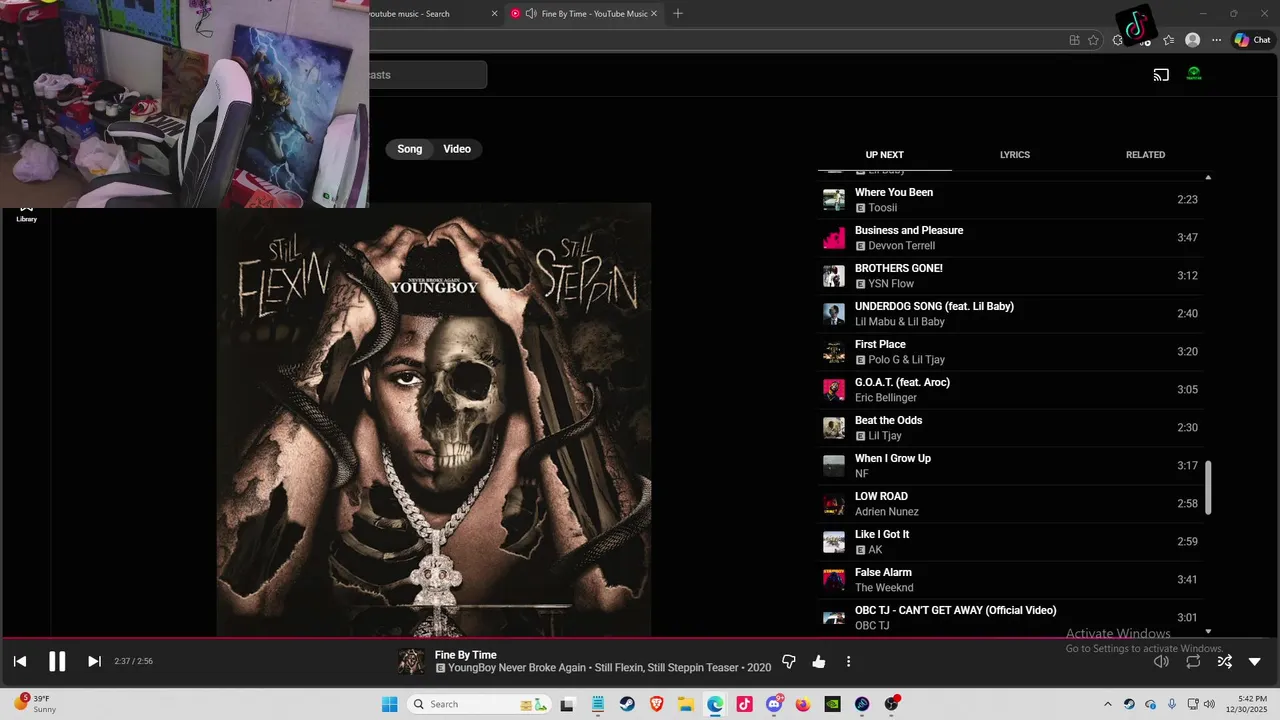Open Brave browser from taskbar
Image resolution: width=1280 pixels, height=720 pixels.
coord(656,704)
